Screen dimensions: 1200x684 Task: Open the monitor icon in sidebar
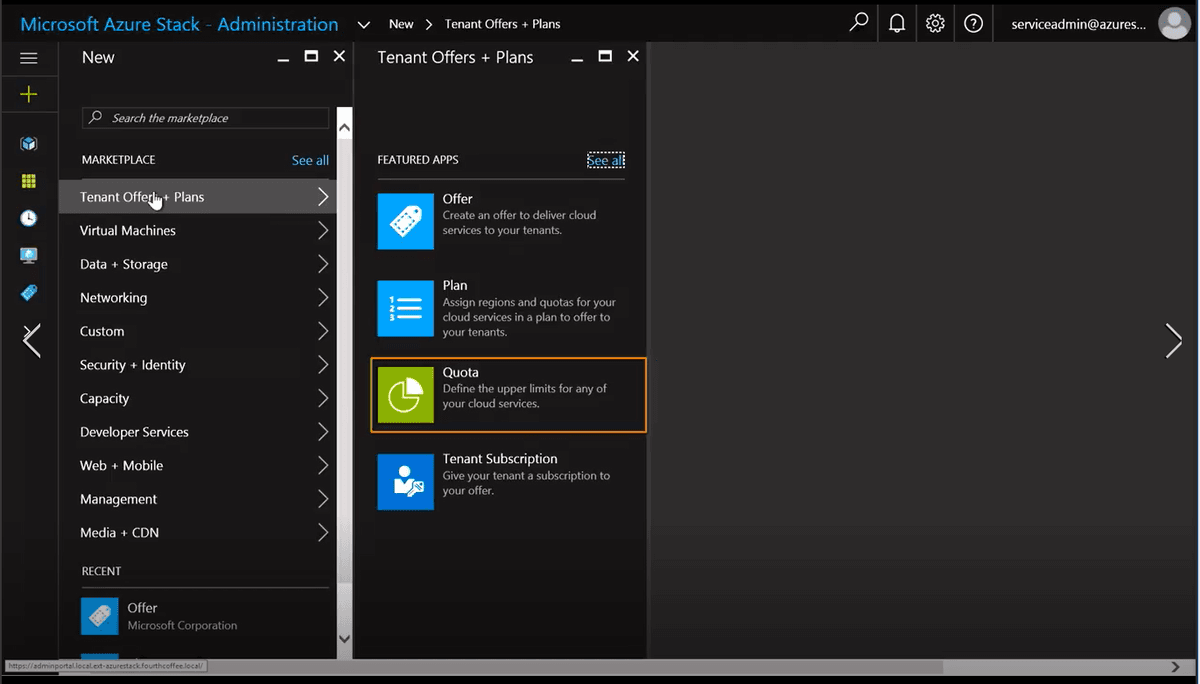pyautogui.click(x=29, y=255)
